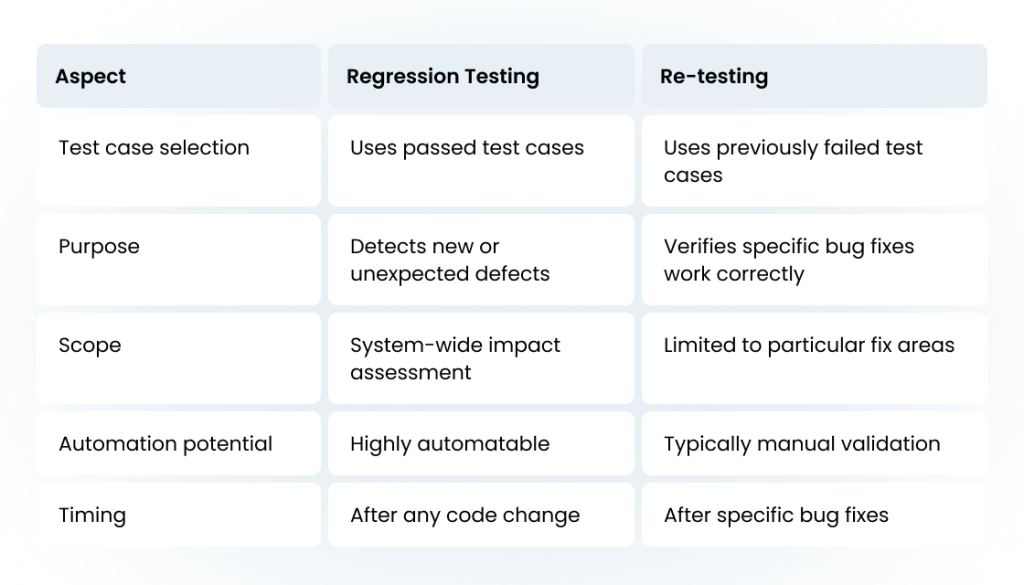The height and width of the screenshot is (585, 1024).
Task: Click the Scope row label
Action: coord(178,358)
